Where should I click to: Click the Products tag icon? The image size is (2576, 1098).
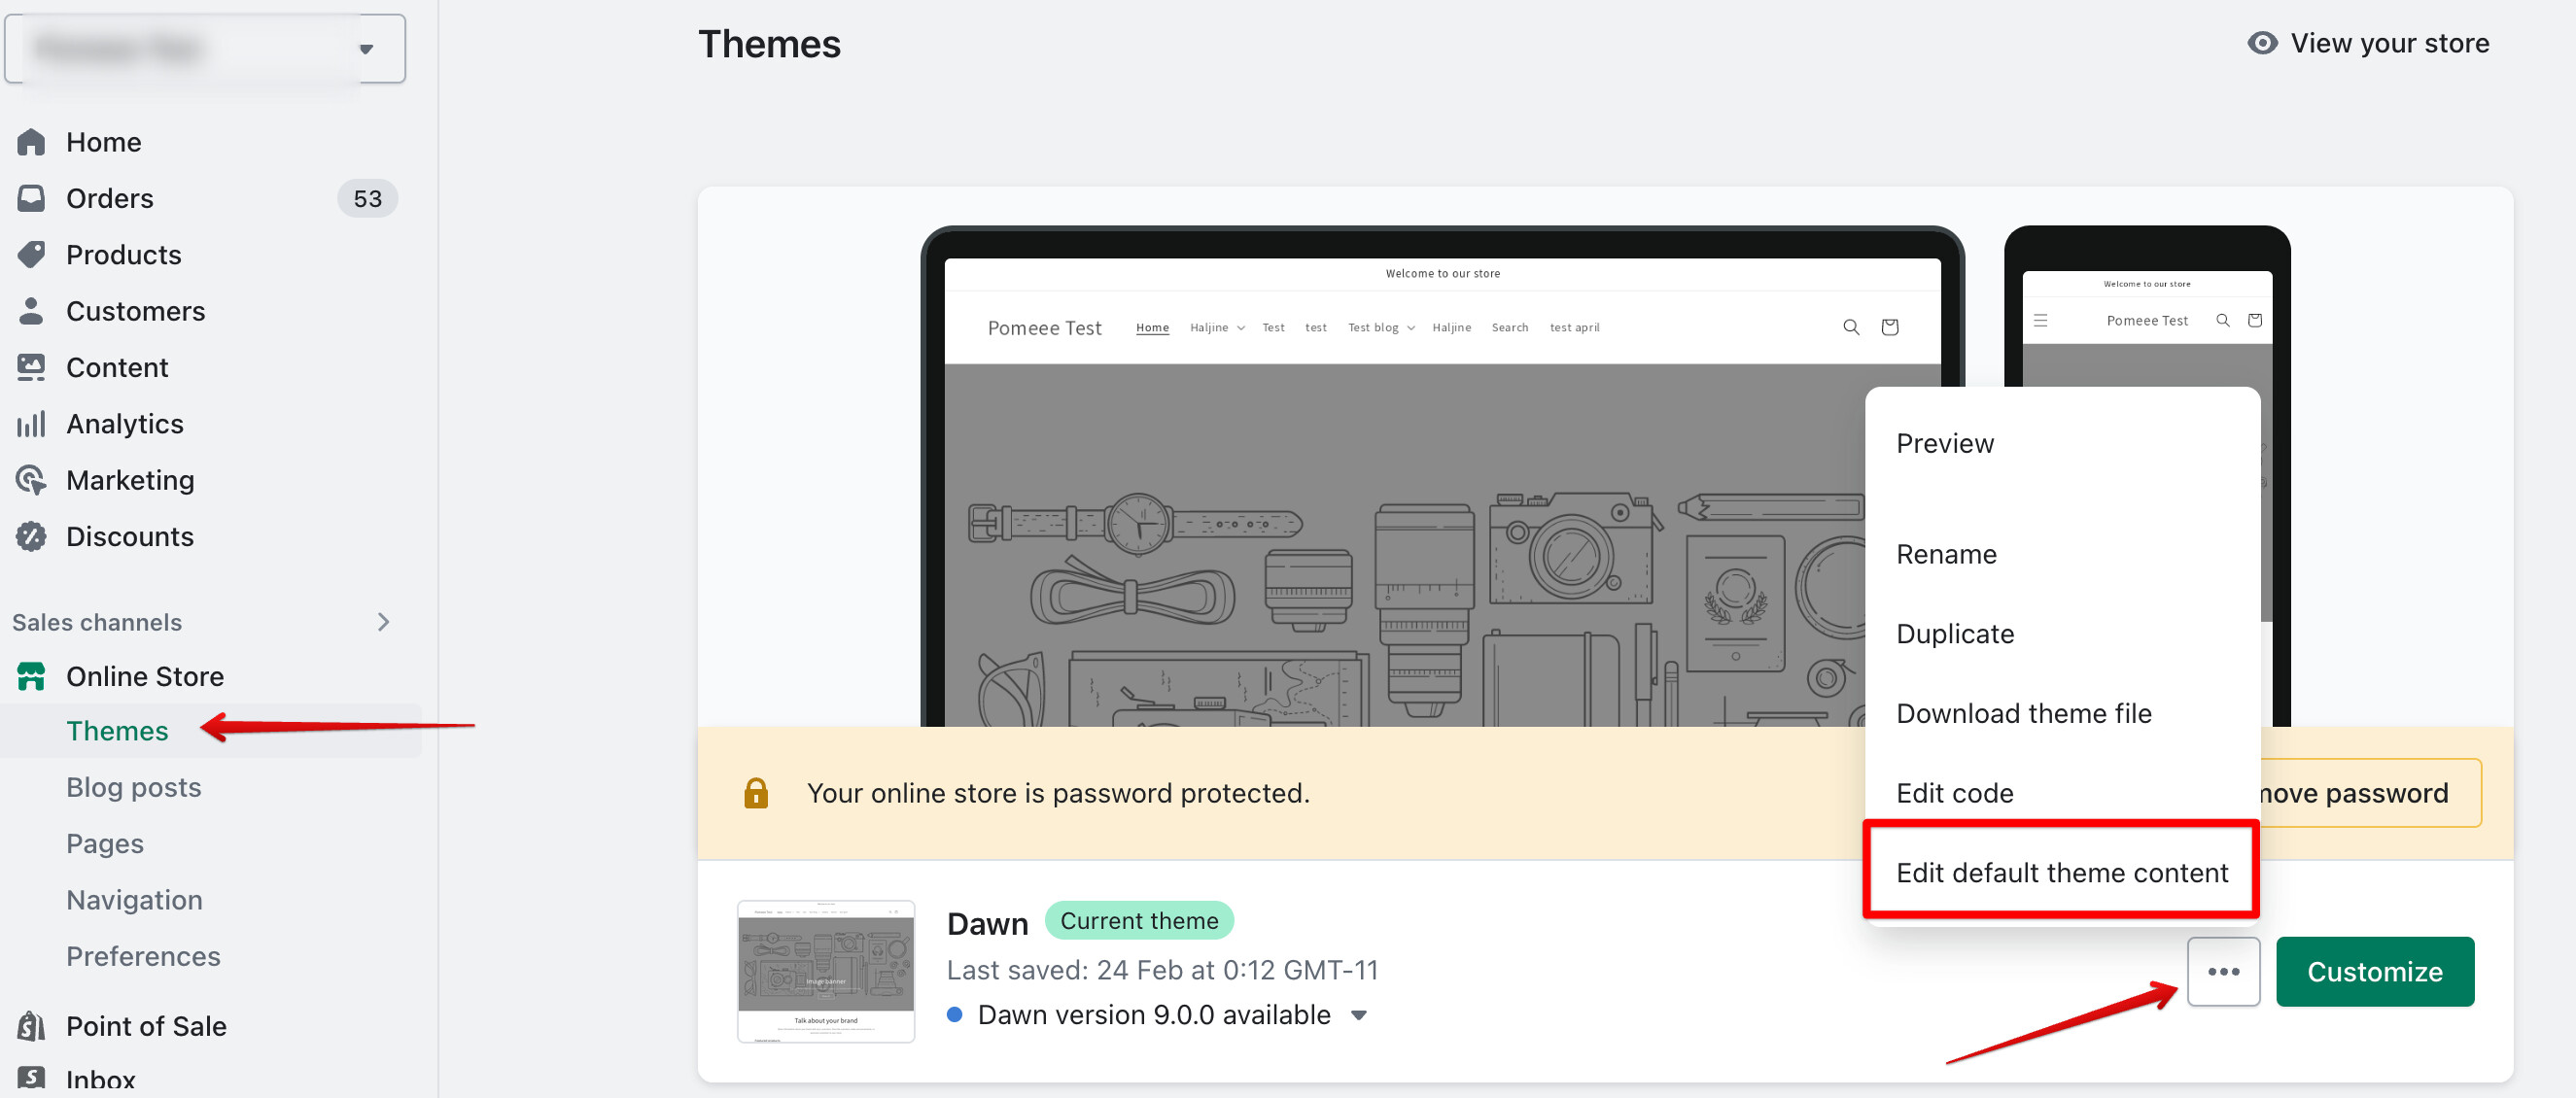coord(31,254)
